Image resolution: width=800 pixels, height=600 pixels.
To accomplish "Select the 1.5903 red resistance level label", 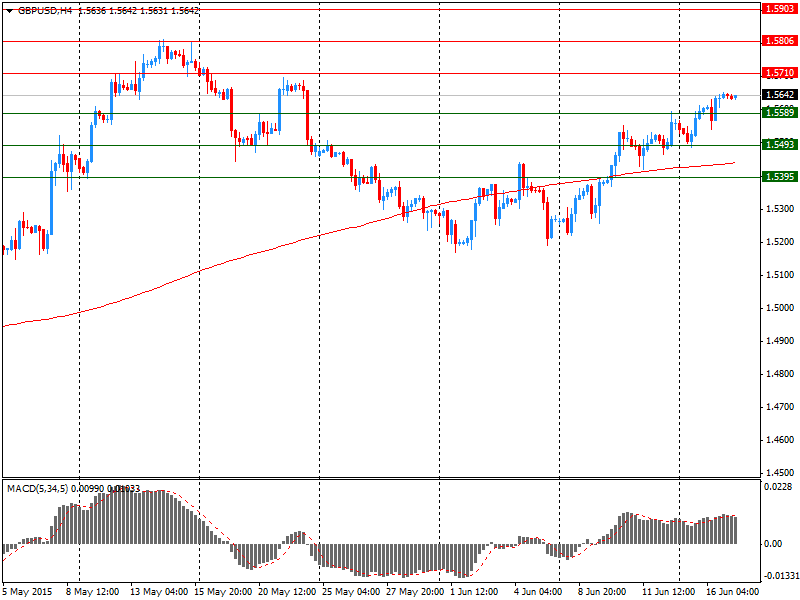I will pos(780,9).
